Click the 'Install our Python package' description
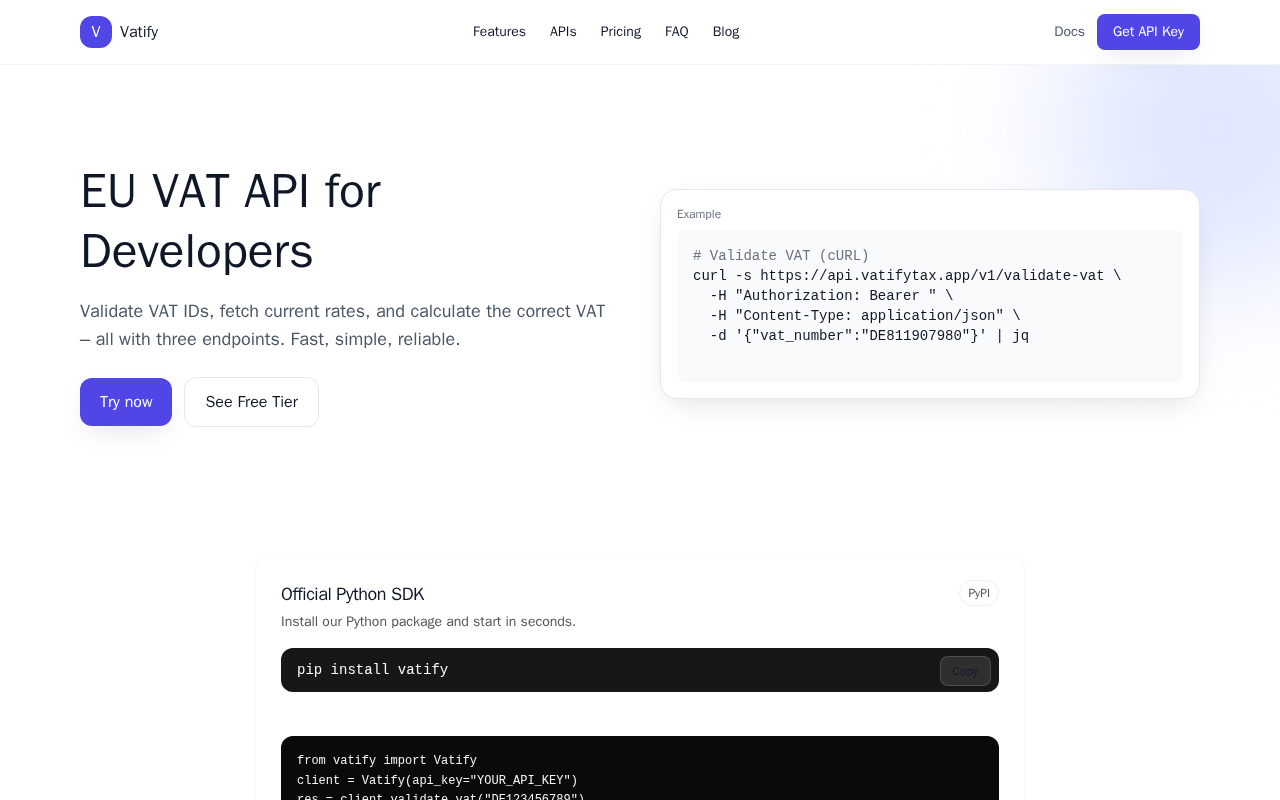This screenshot has width=1280, height=800. coord(428,622)
